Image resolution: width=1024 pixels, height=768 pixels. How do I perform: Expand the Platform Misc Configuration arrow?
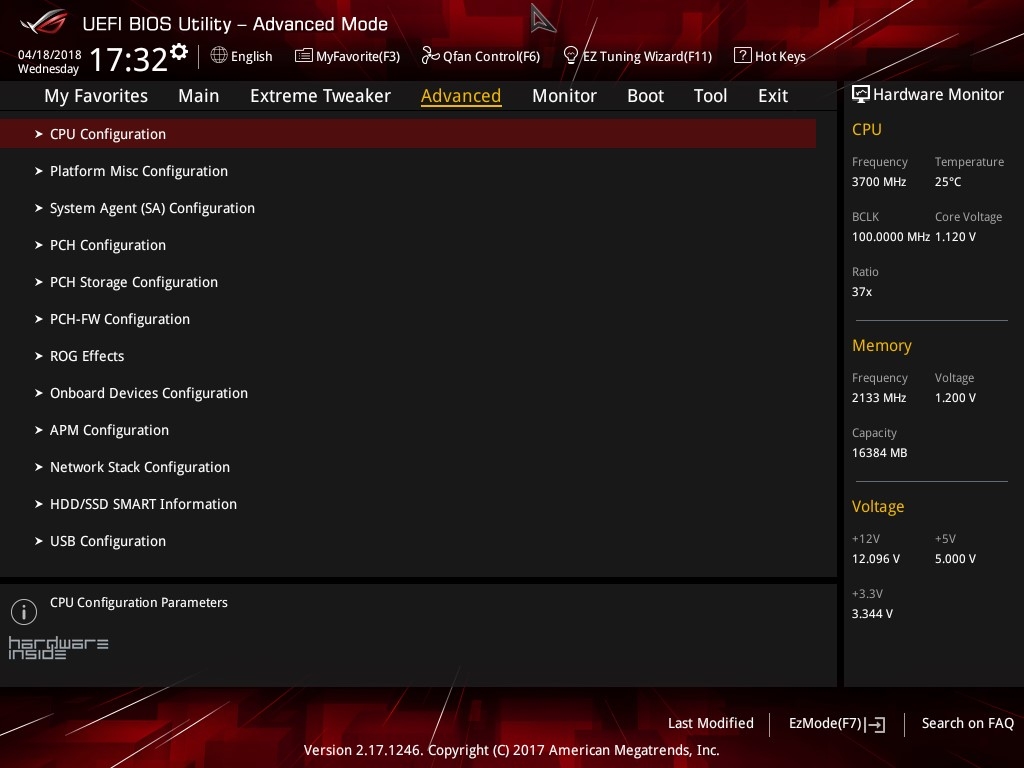coord(39,171)
